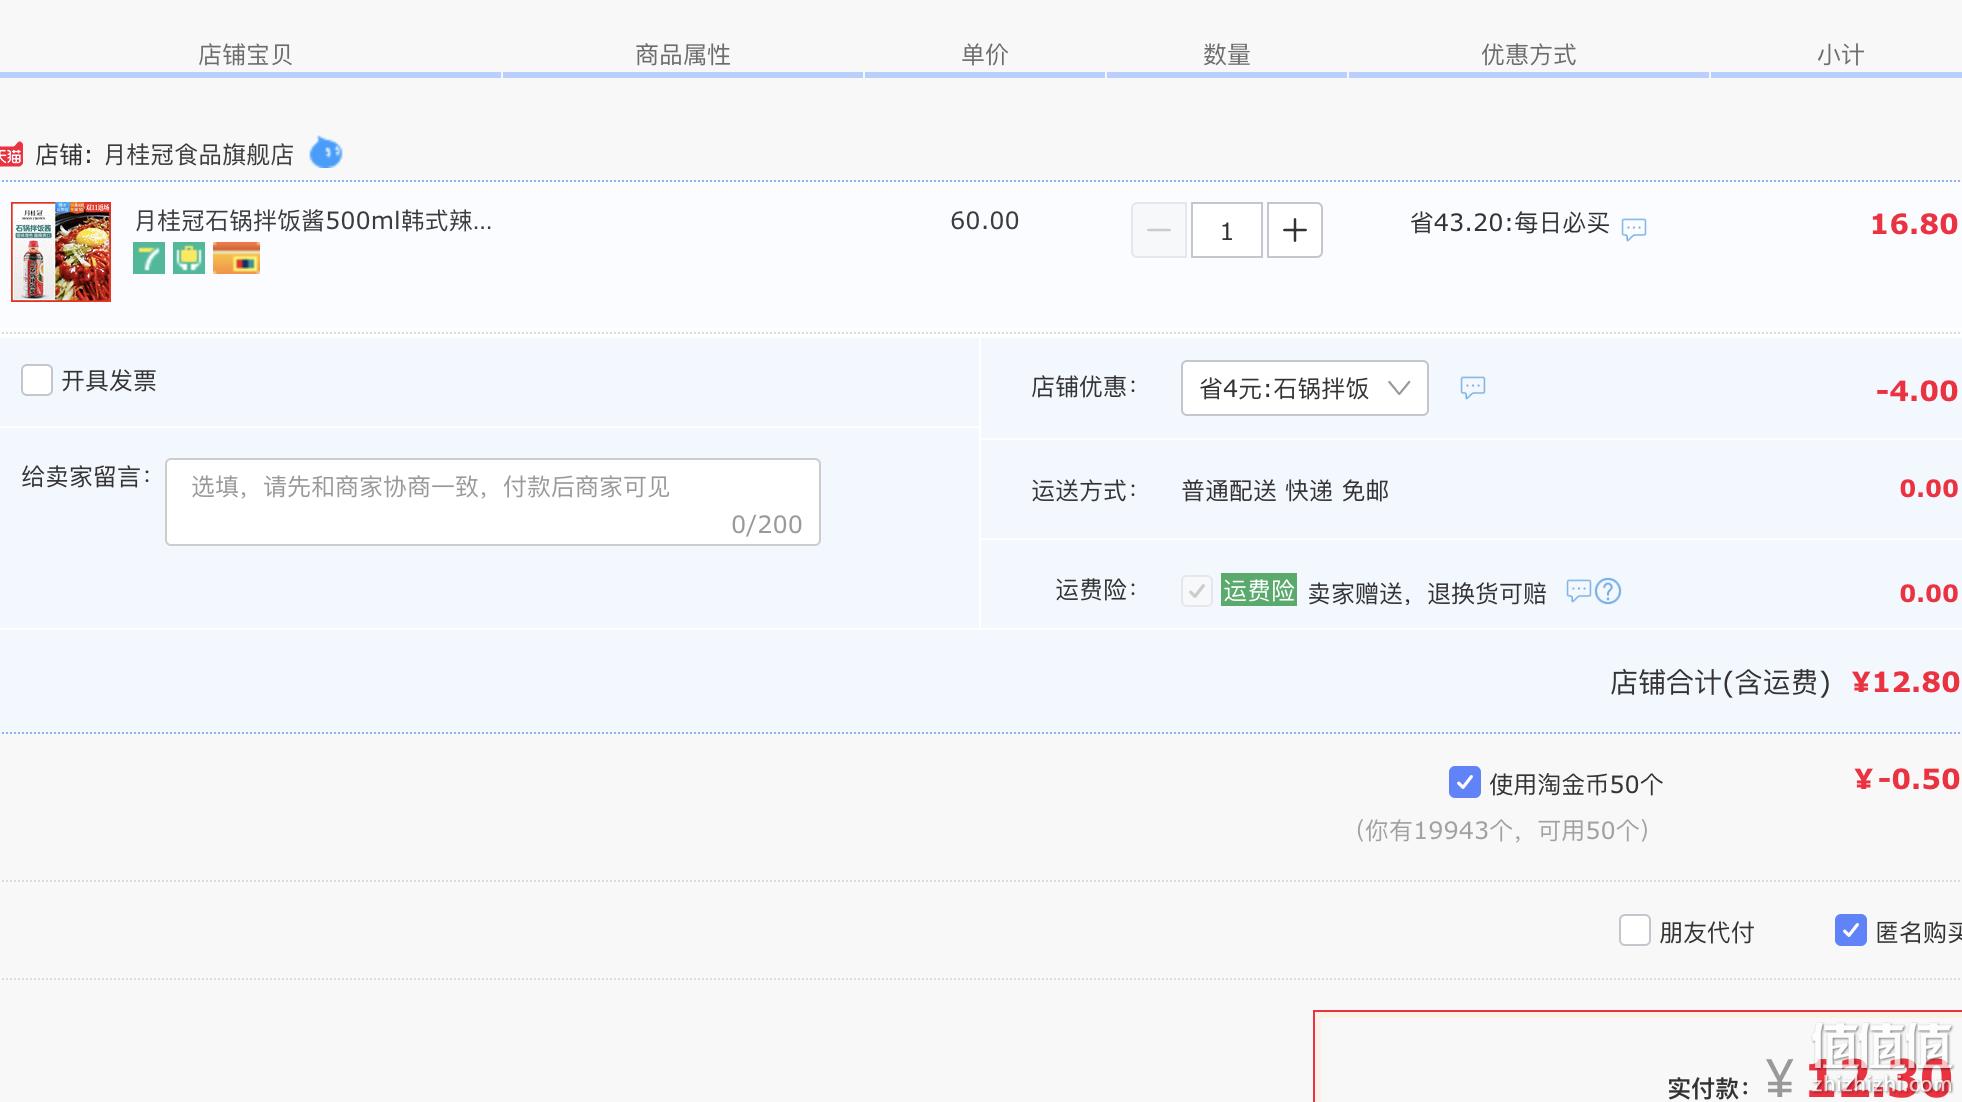Open the blue Wangwang chat icon for 月桂冠食品旗舰店
The width and height of the screenshot is (1962, 1102).
(x=326, y=153)
